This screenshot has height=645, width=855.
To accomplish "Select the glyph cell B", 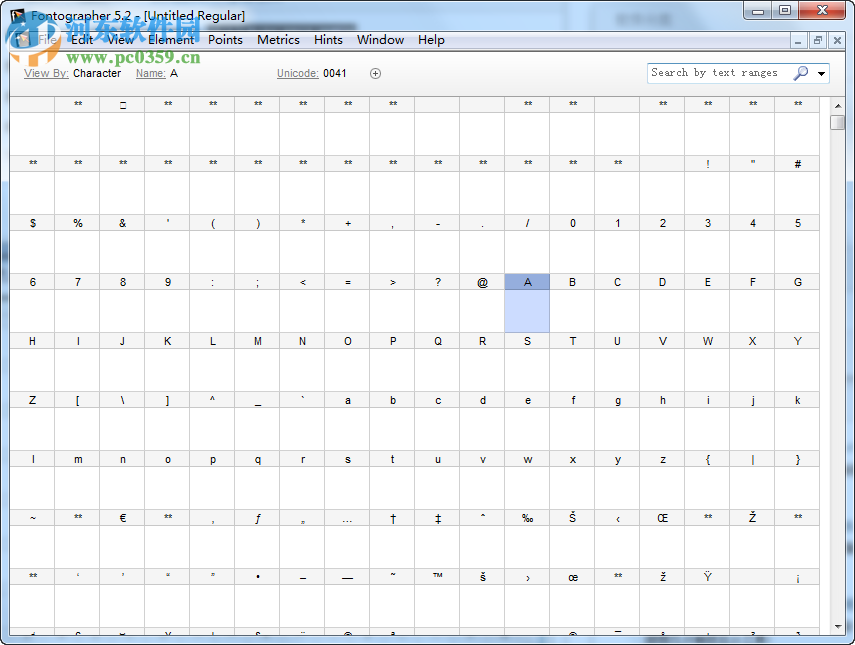I will 573,303.
